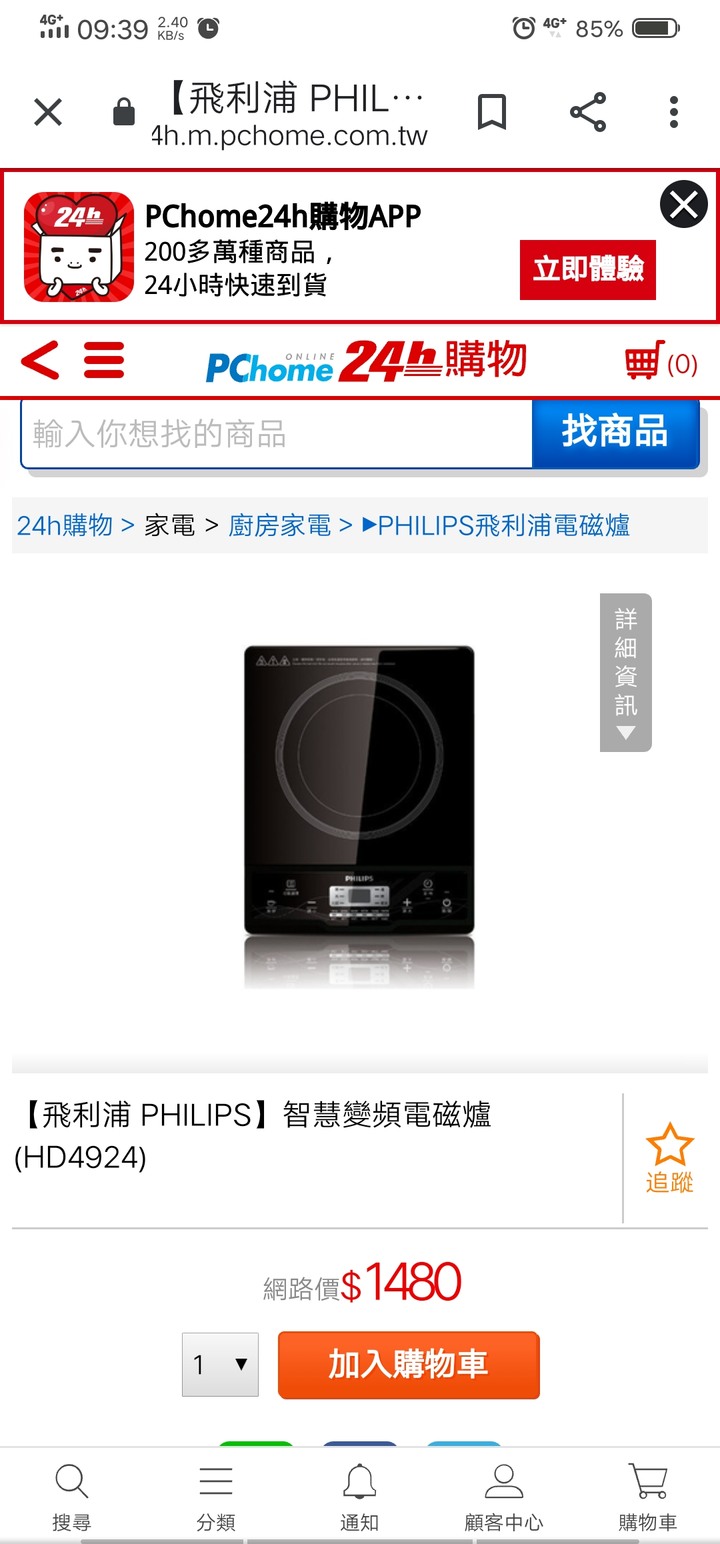Screen dimensions: 720x1544
Task: Click the 加入購物車 button
Action: point(408,1364)
